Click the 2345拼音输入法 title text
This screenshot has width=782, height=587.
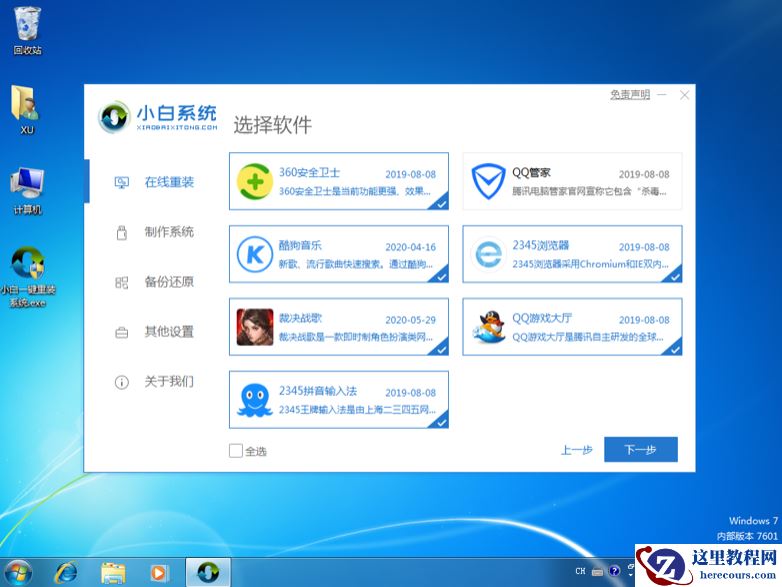[318, 391]
